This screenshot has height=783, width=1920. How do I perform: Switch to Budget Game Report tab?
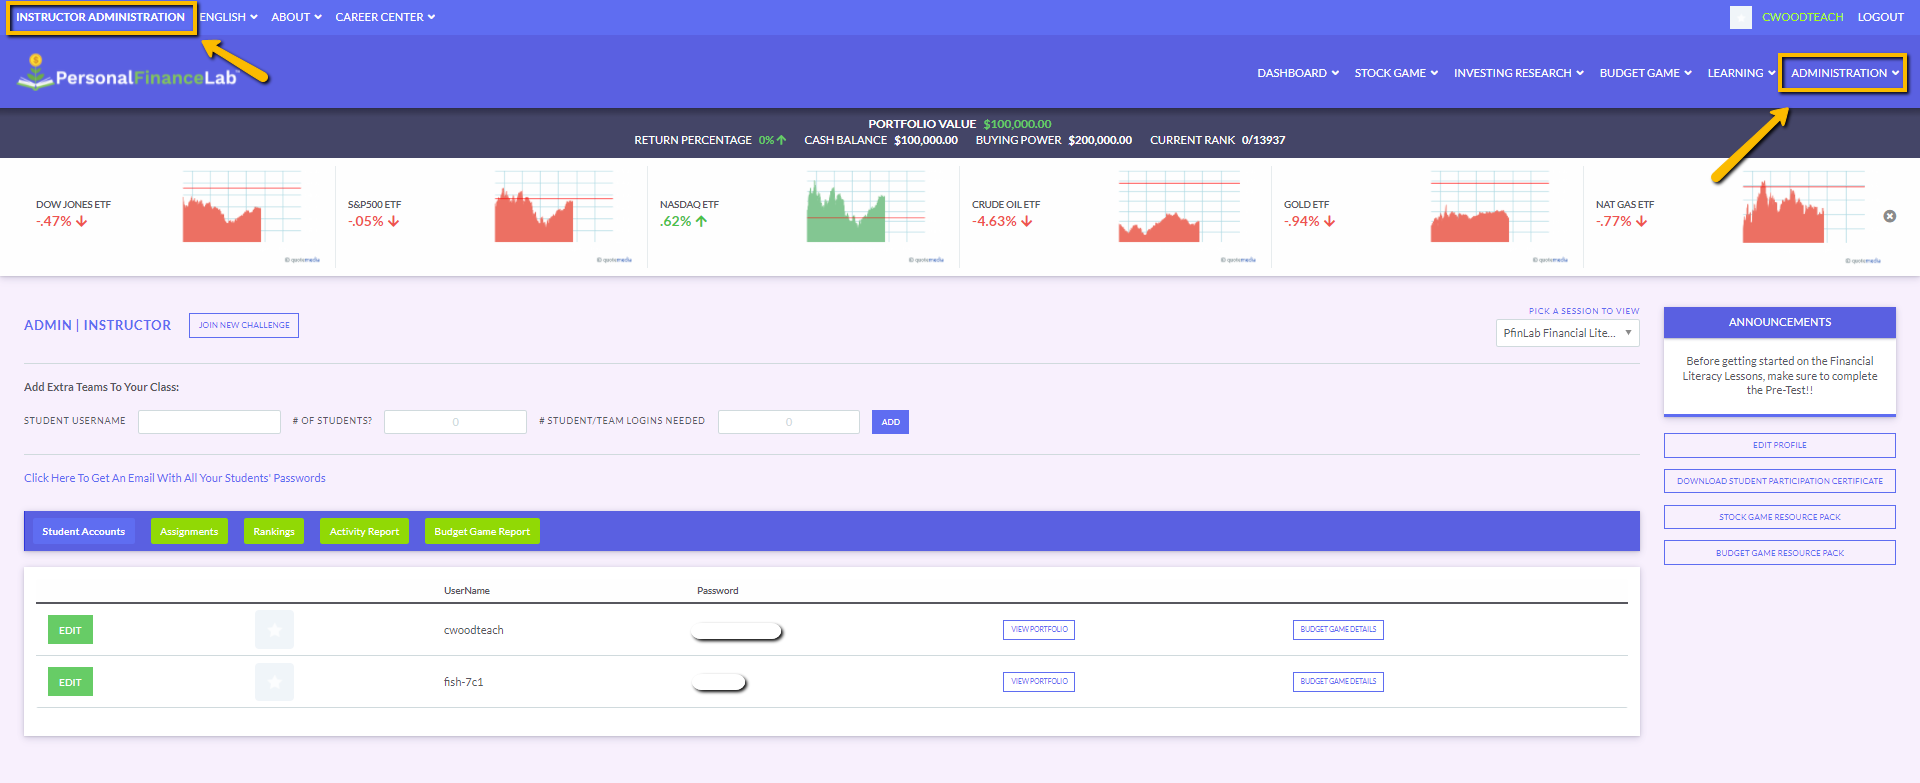pyautogui.click(x=482, y=531)
